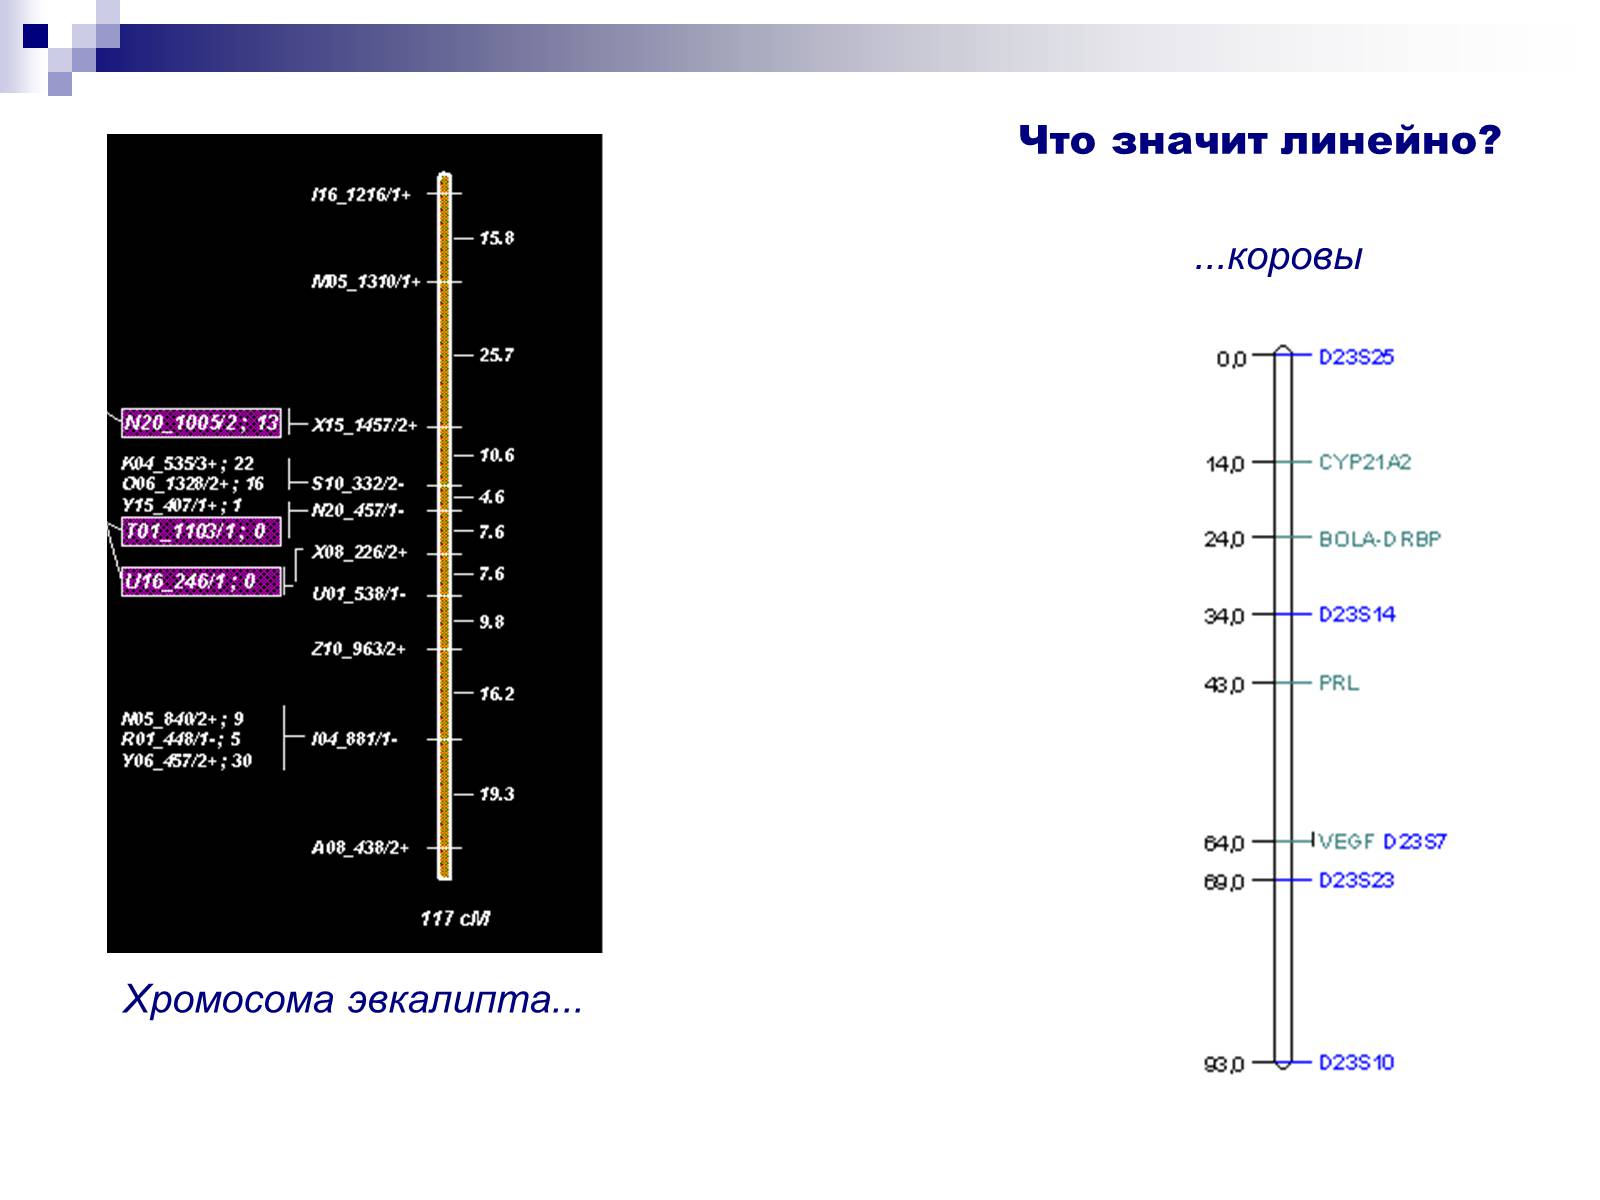Select the Z10_963/2+ marker label

358,649
